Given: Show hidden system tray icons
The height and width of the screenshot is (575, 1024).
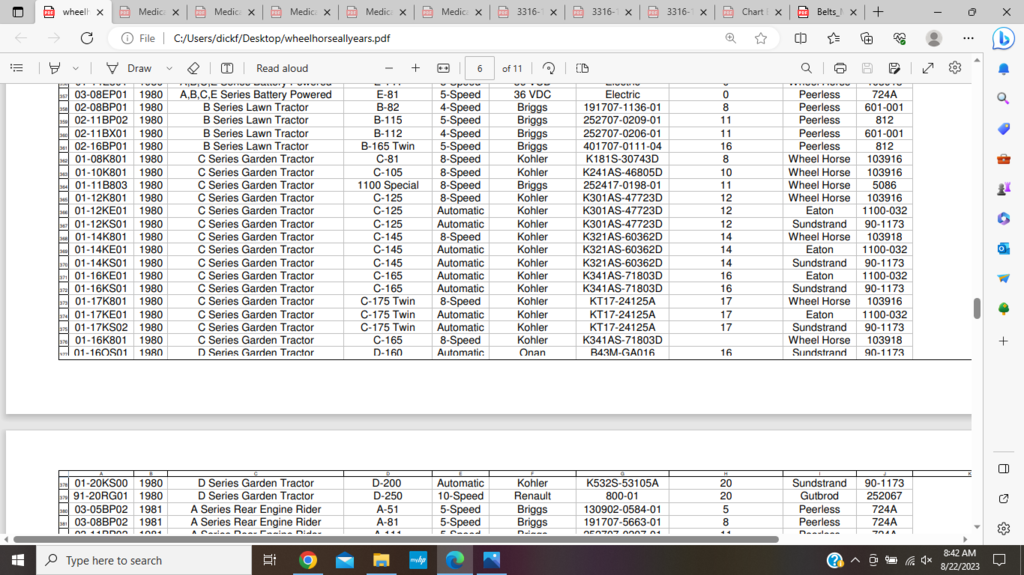Looking at the screenshot, I should pyautogui.click(x=847, y=560).
